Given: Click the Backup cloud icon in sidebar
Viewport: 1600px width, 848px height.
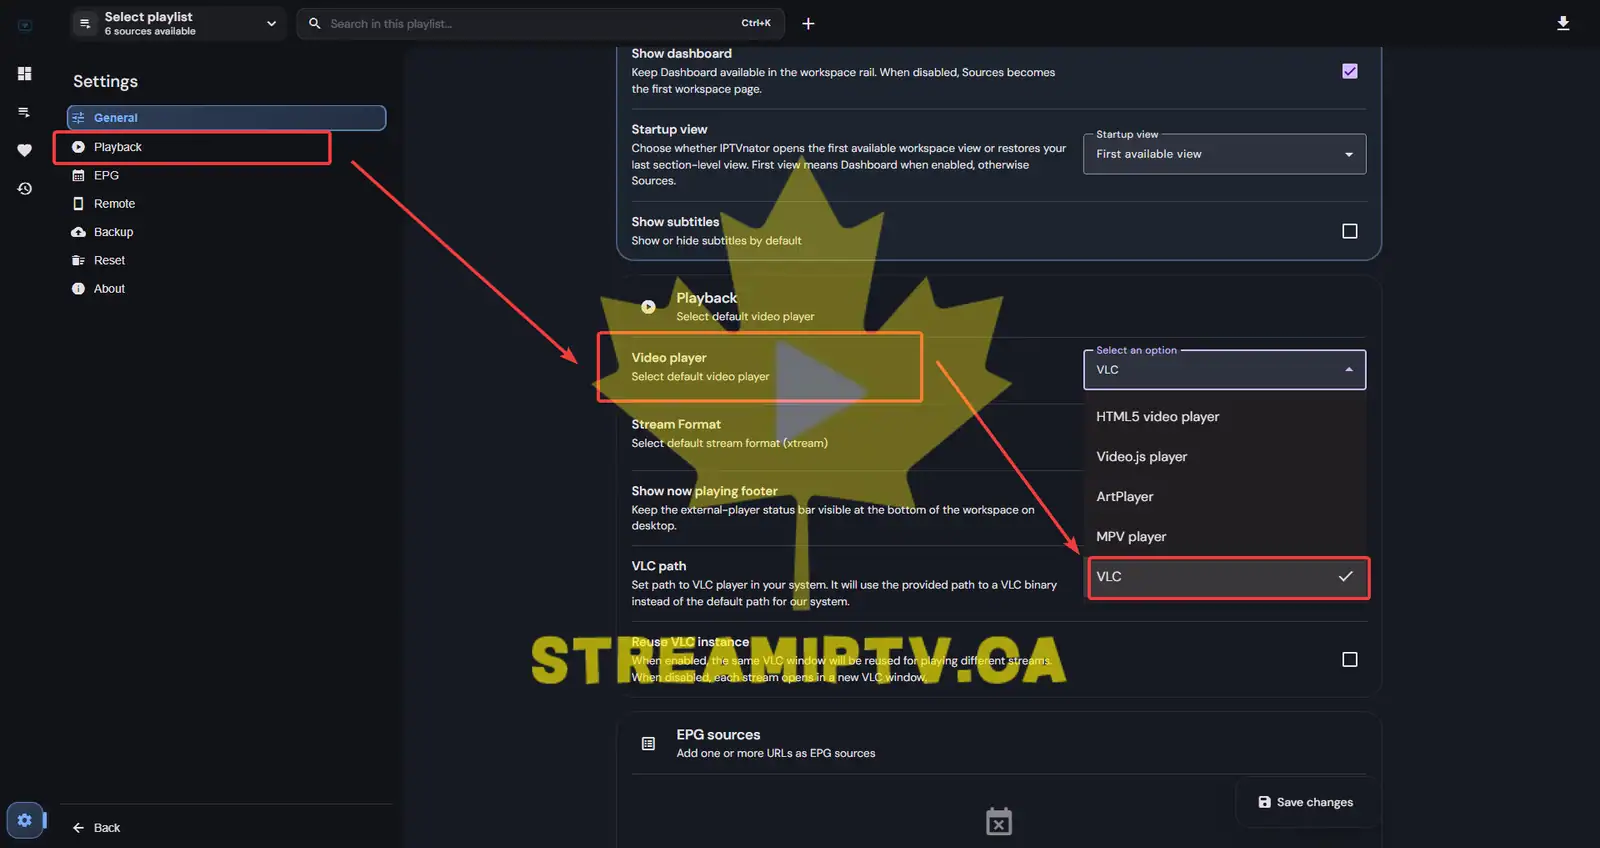Looking at the screenshot, I should (x=78, y=232).
